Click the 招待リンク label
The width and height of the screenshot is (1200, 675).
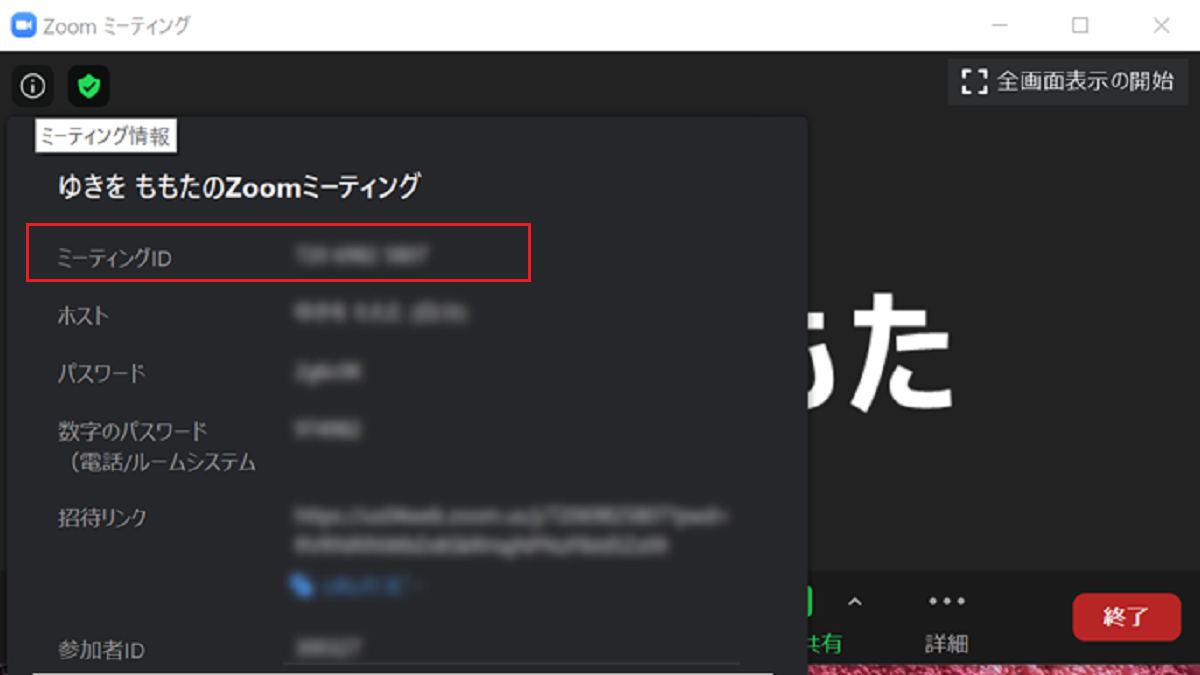coord(102,518)
